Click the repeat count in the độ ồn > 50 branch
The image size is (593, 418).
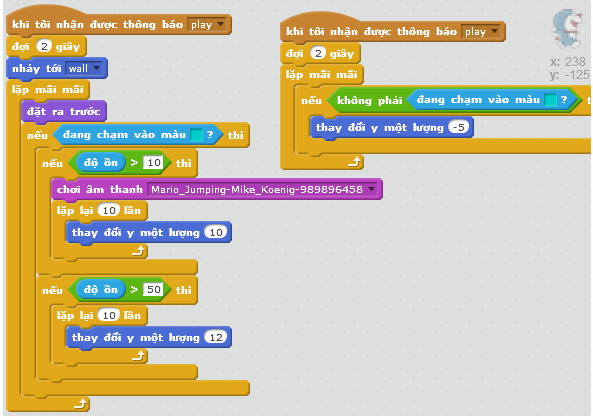109,315
